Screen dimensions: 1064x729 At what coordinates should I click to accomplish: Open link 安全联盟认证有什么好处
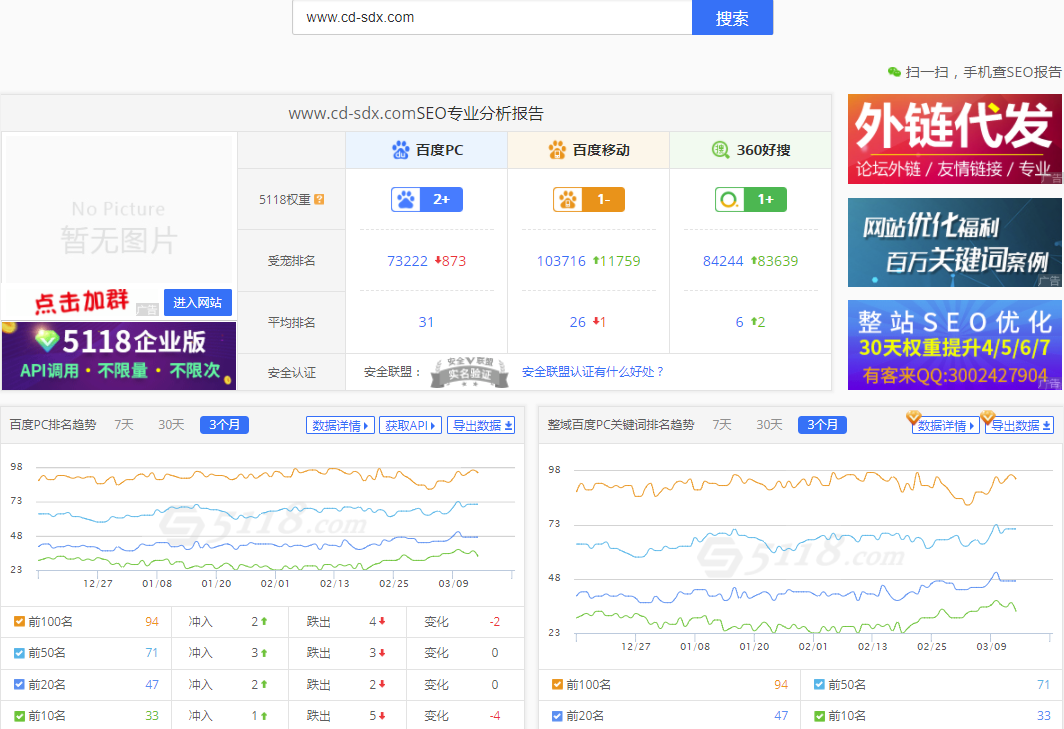point(595,369)
